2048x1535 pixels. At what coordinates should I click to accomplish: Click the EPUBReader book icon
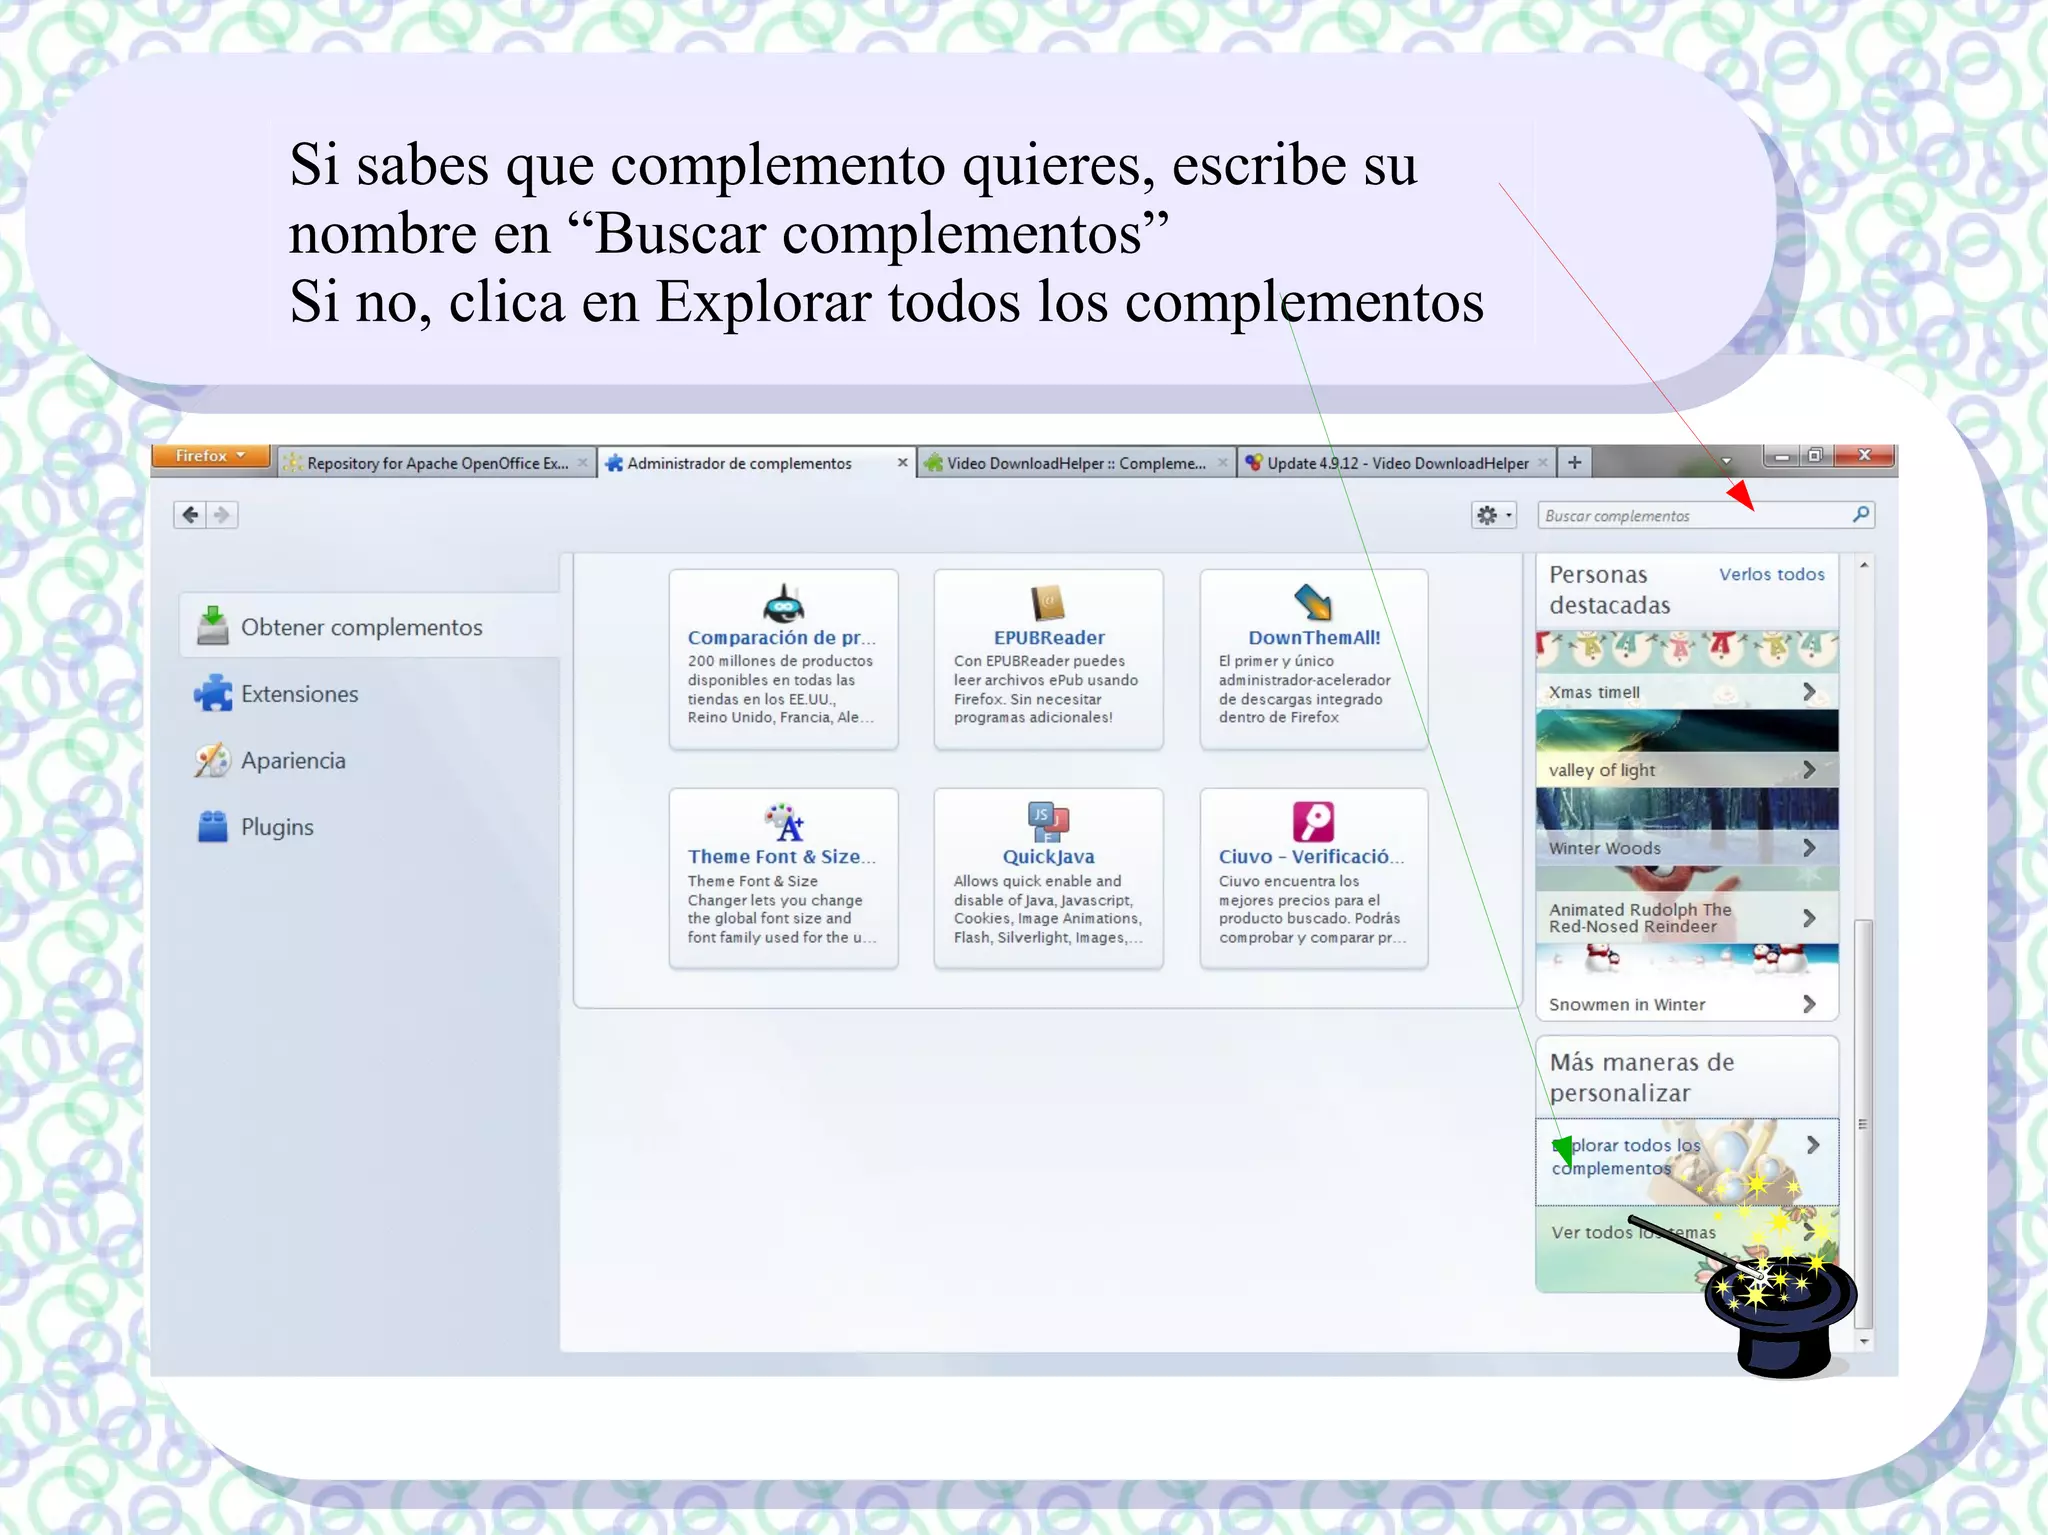[x=1048, y=603]
